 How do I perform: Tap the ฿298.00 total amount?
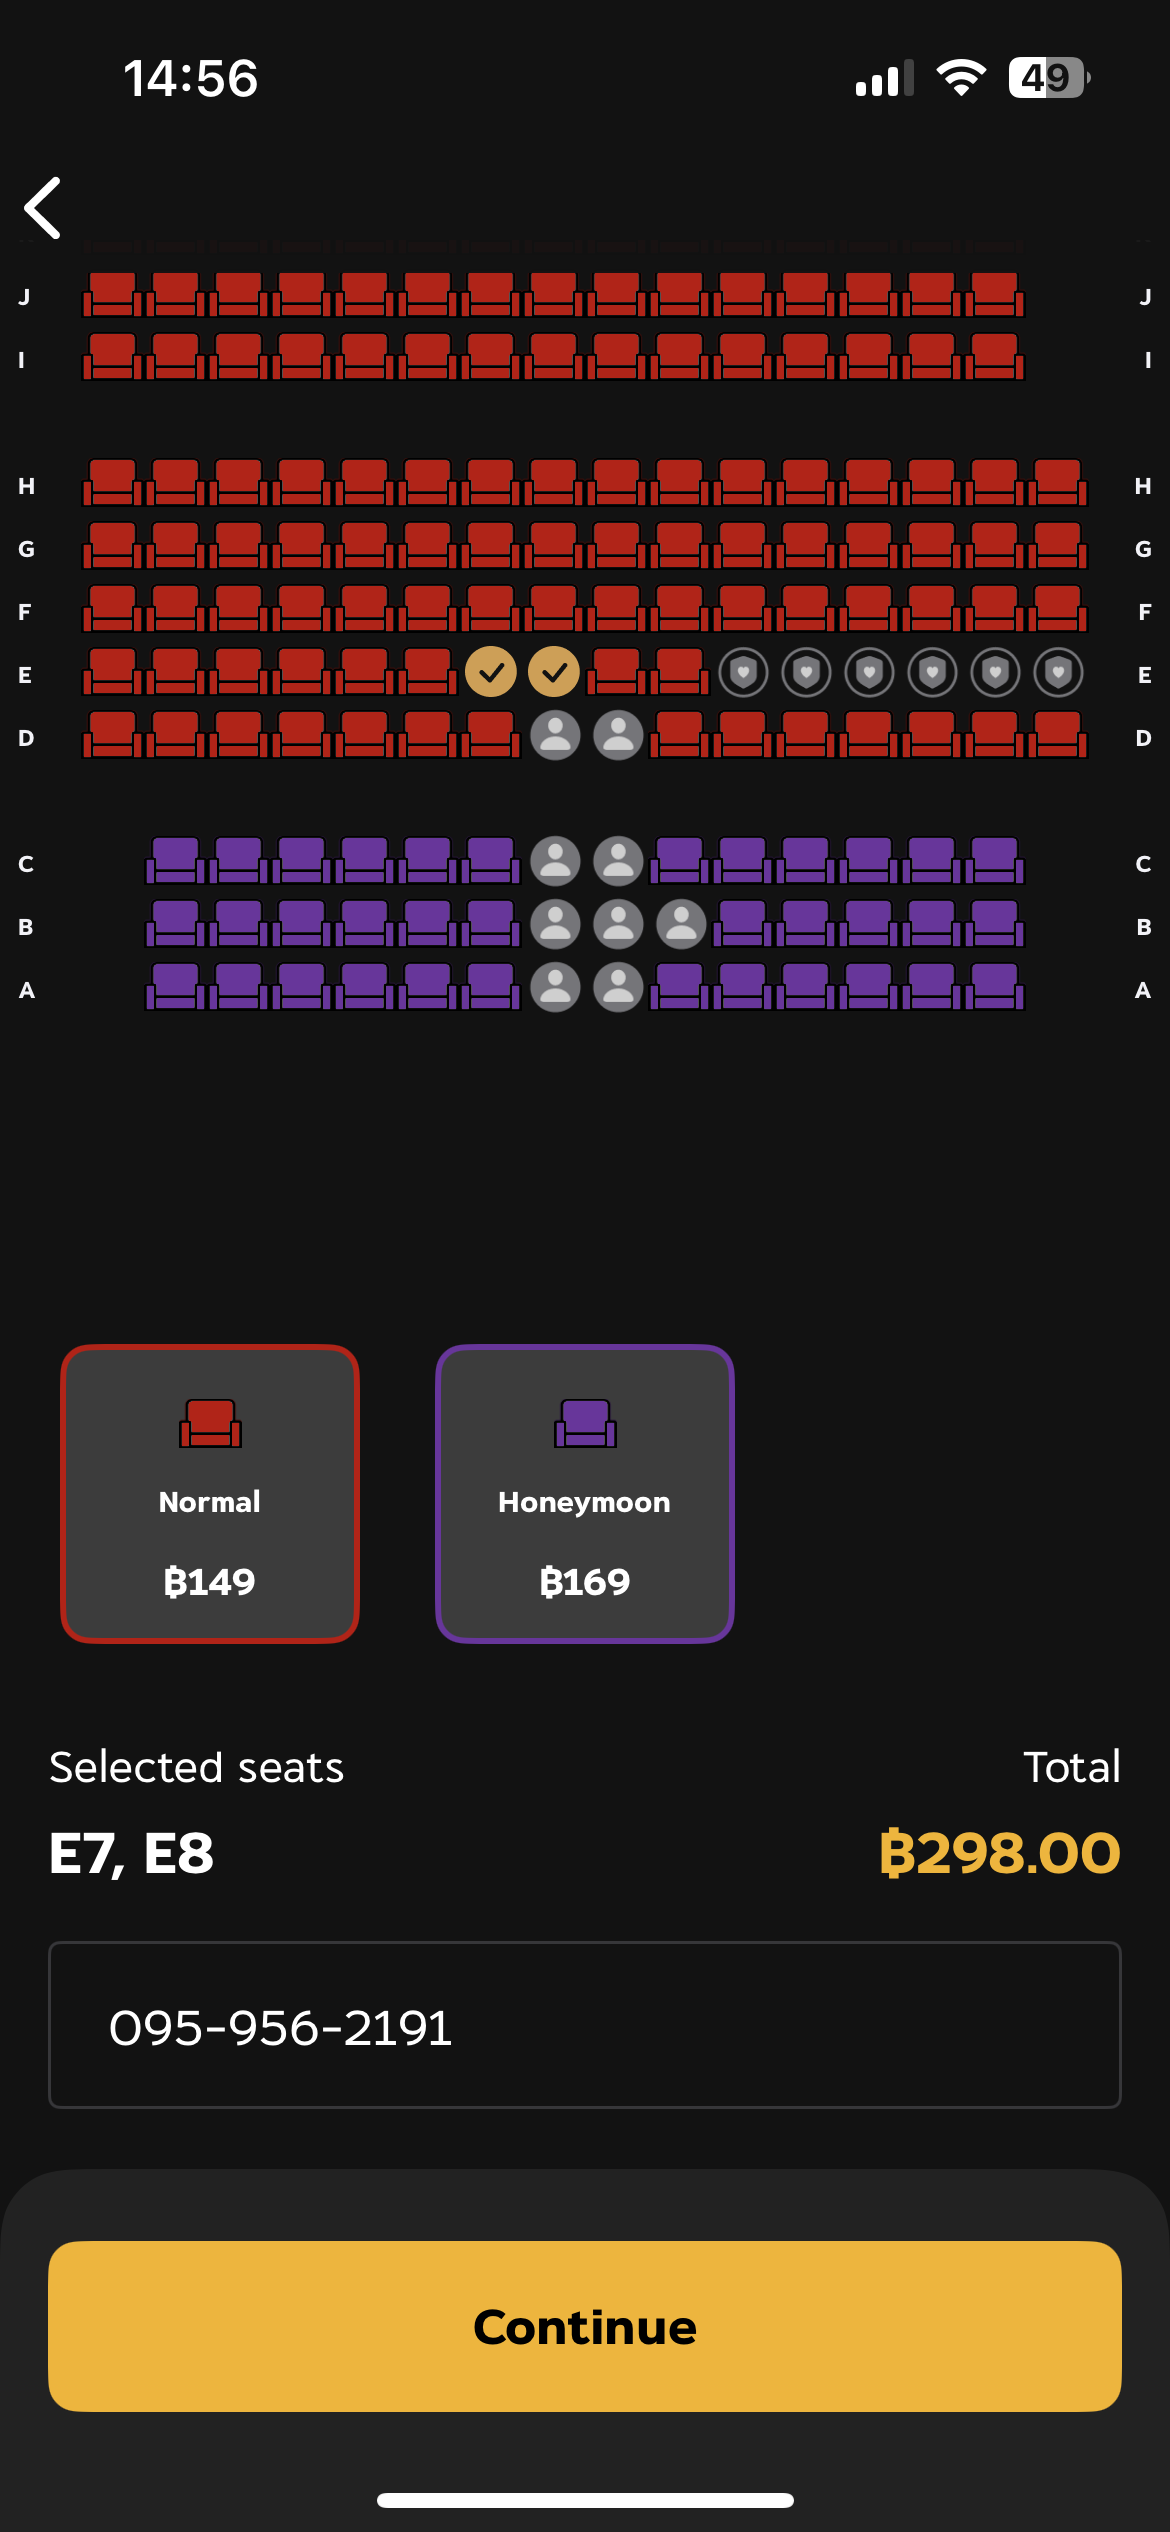tap(999, 1853)
